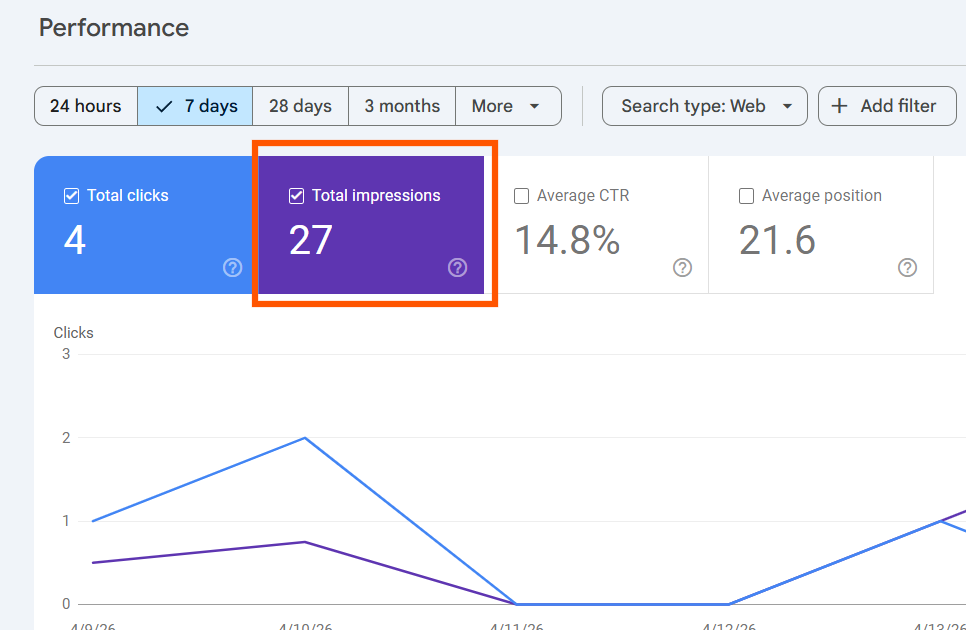Disable the Total impressions metric checkbox
966x630 pixels.
(296, 195)
